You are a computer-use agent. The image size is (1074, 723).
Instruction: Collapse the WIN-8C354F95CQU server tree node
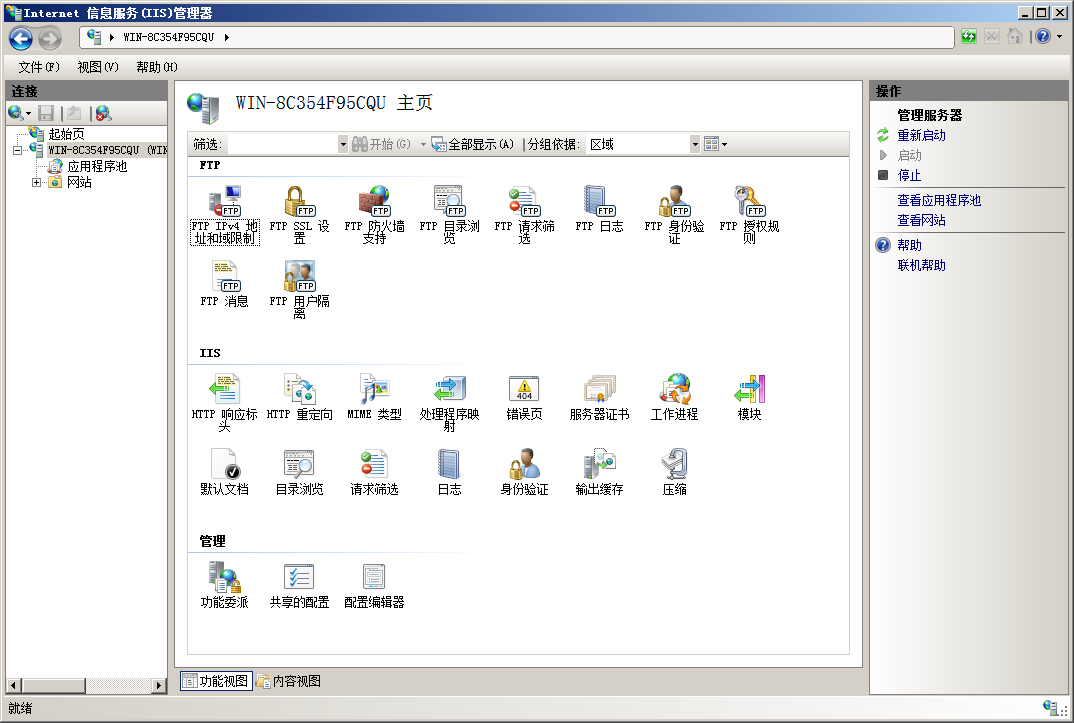(x=17, y=150)
